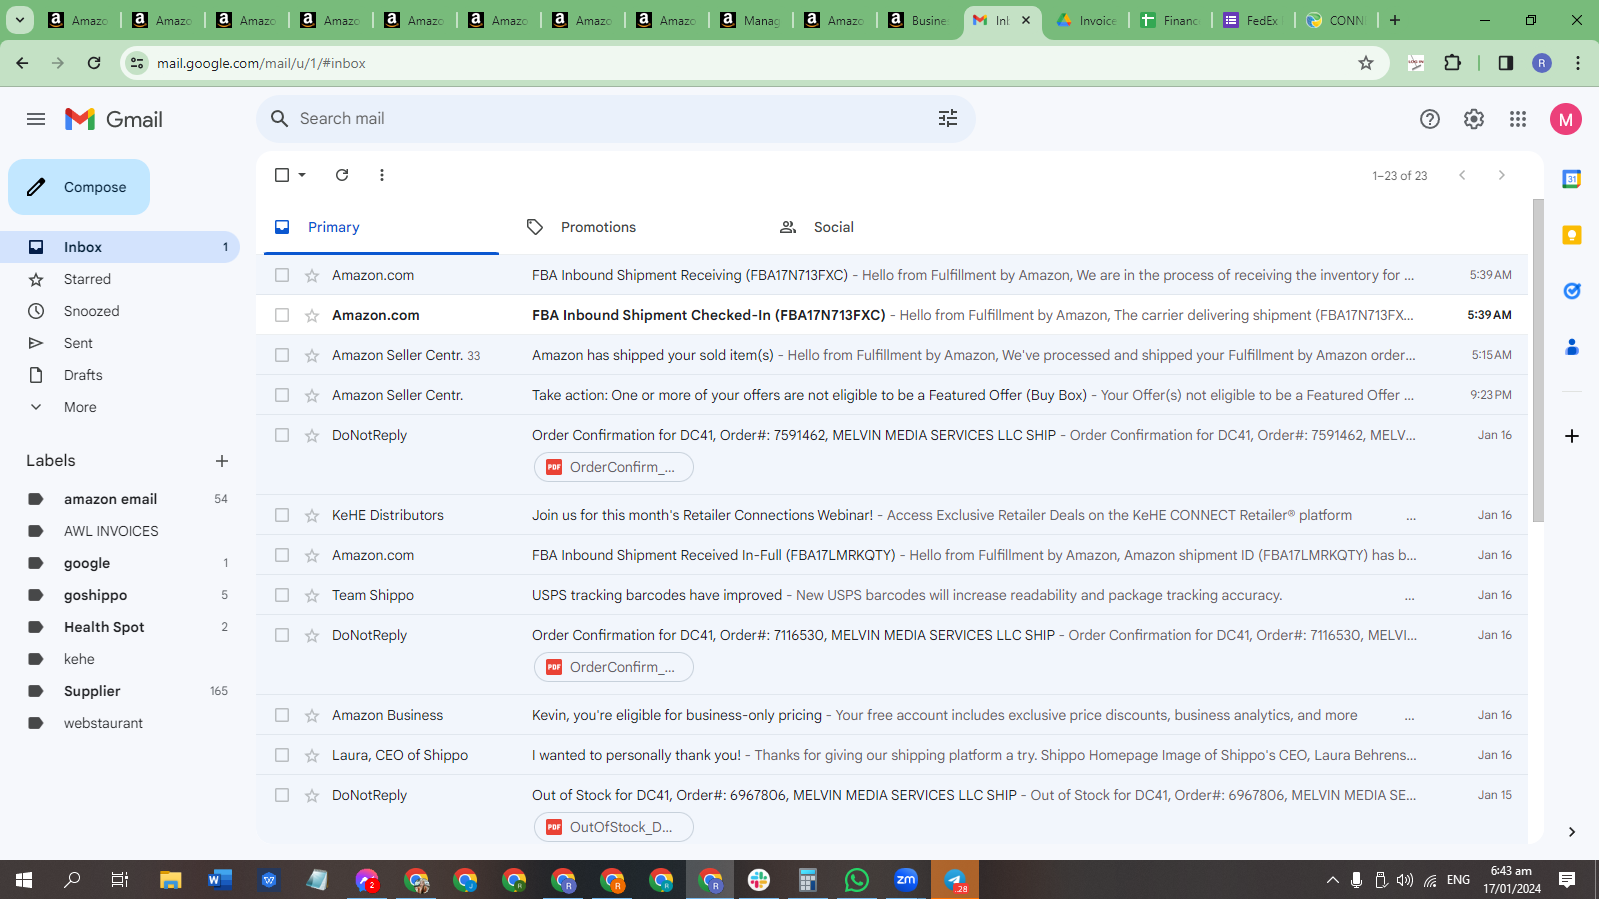Image resolution: width=1599 pixels, height=899 pixels.
Task: Collapse the side panel with the chevron
Action: pos(1572,832)
